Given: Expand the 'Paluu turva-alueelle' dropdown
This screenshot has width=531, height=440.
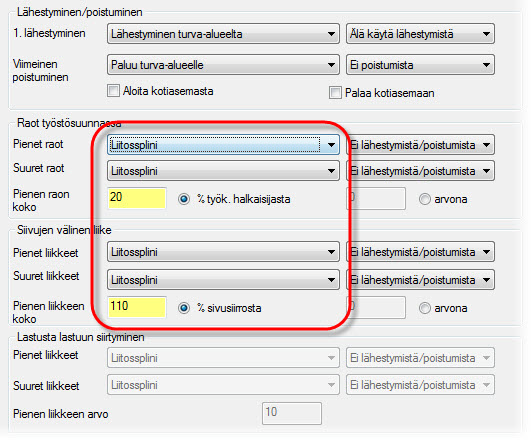Looking at the screenshot, I should 223,65.
